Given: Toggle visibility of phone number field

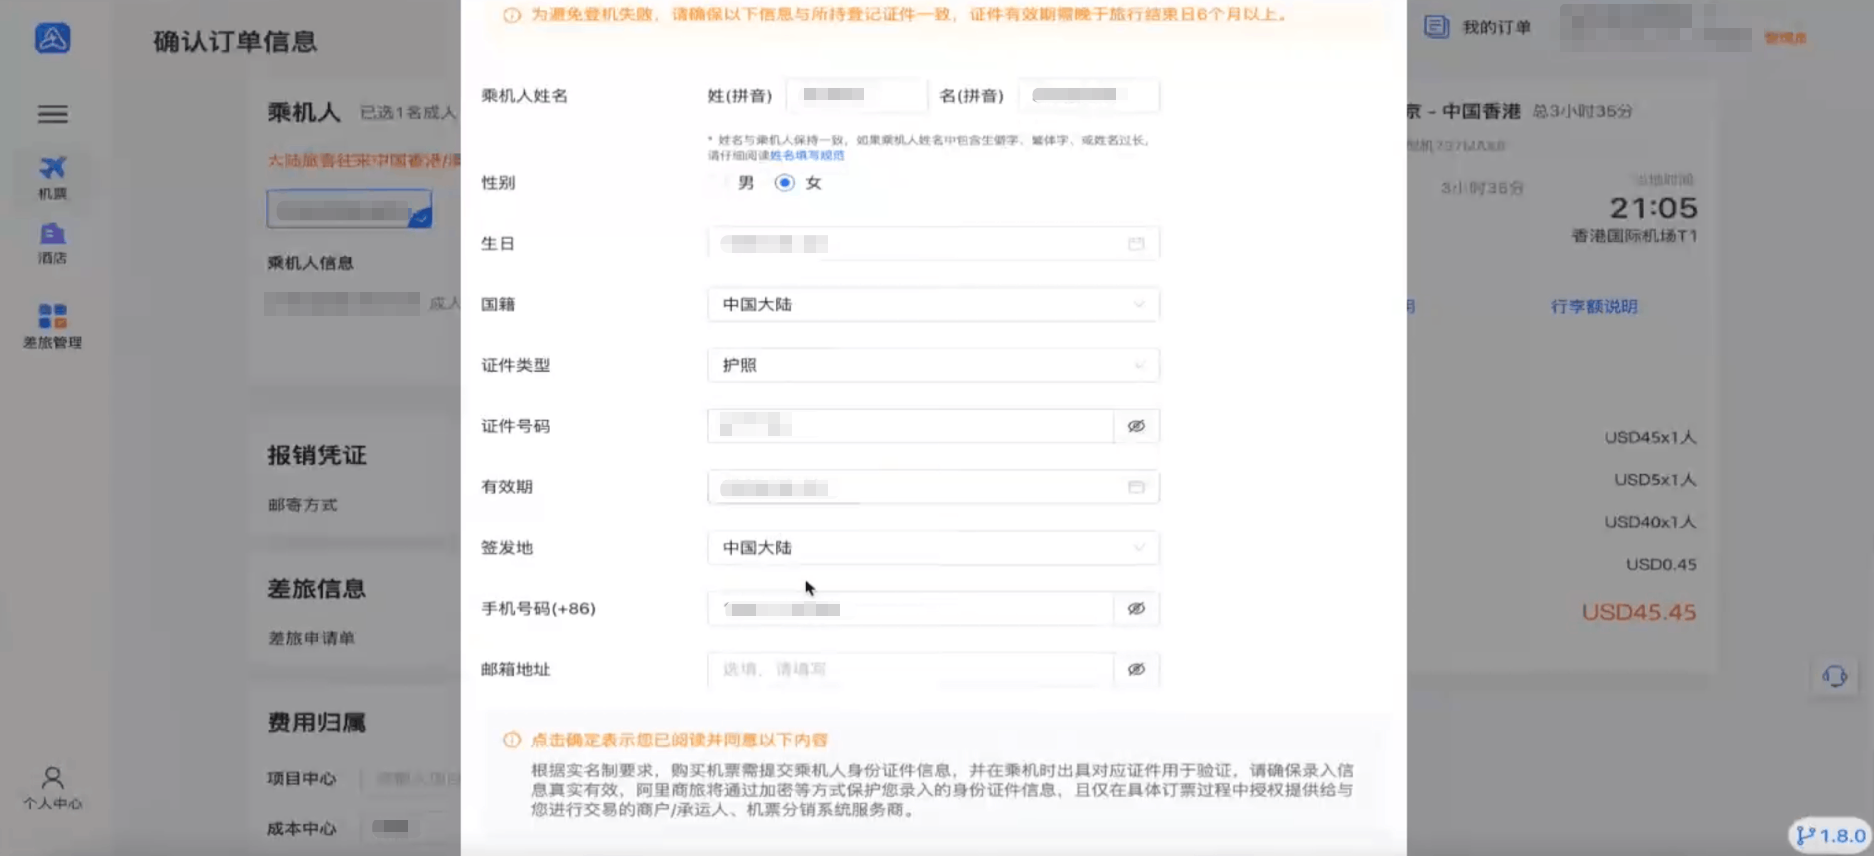Looking at the screenshot, I should [x=1136, y=609].
